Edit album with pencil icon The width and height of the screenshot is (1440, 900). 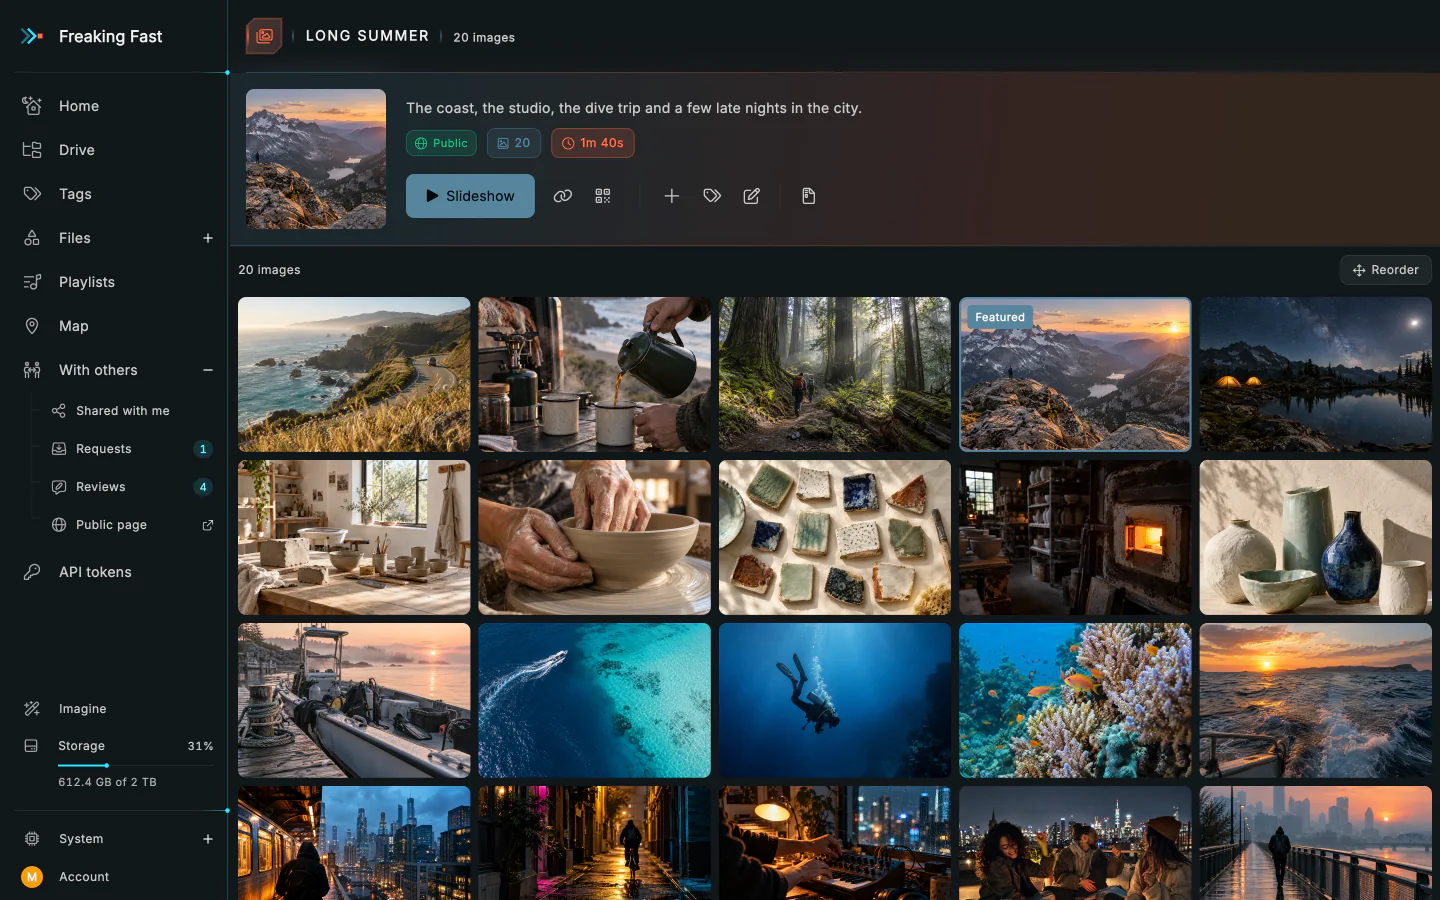(x=752, y=196)
